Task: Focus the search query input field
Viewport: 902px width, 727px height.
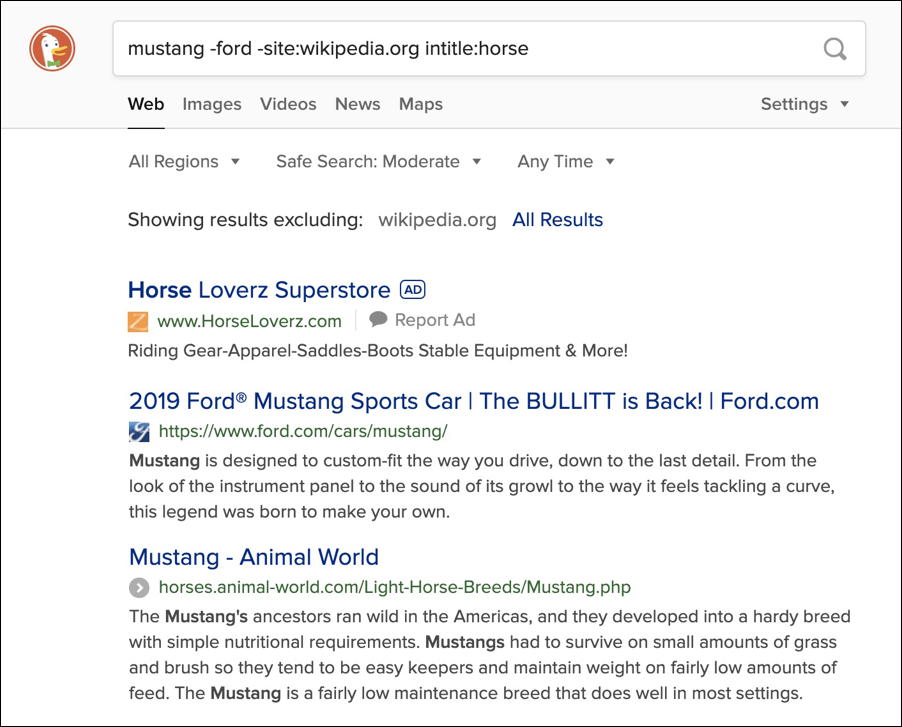Action: pyautogui.click(x=489, y=49)
